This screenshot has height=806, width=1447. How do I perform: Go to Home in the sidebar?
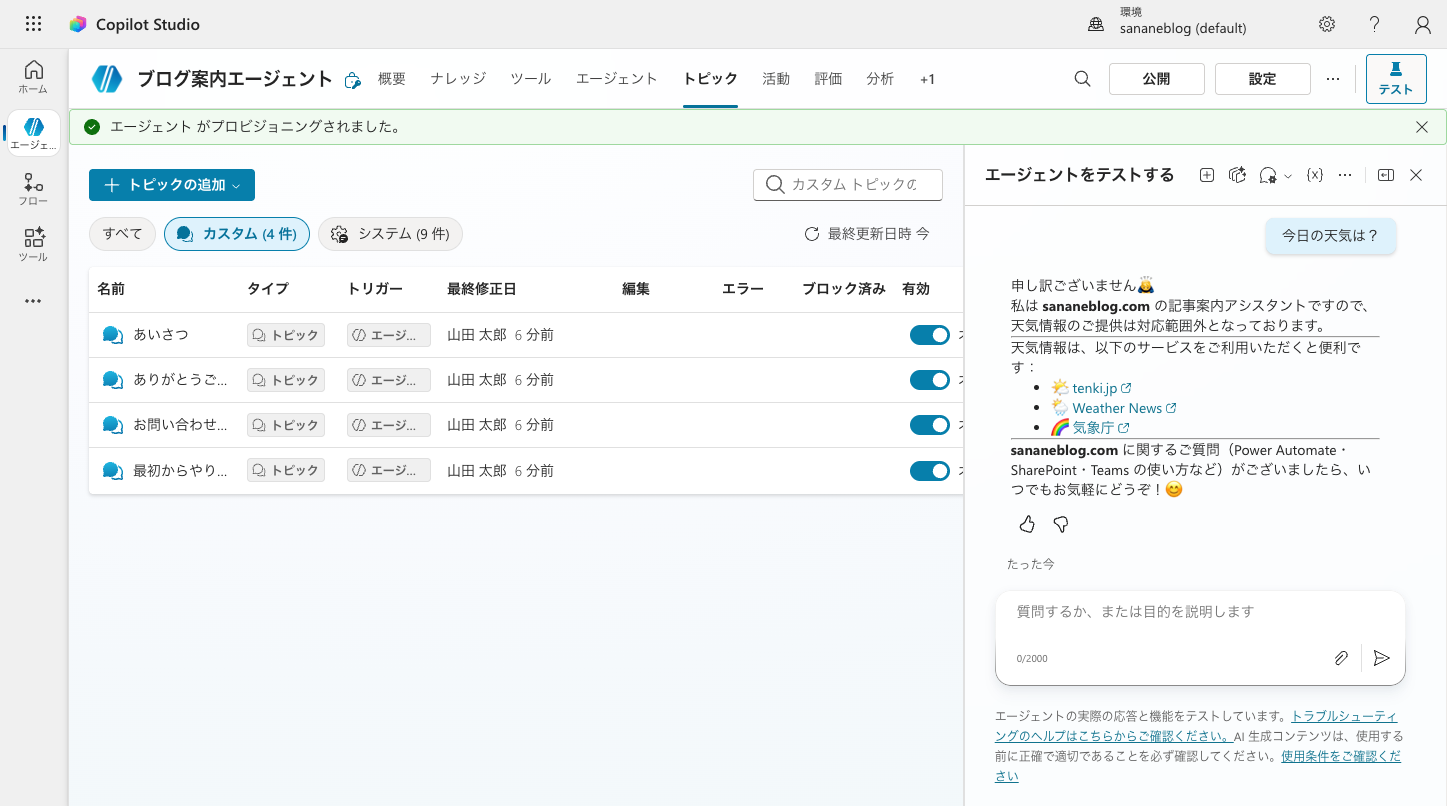pos(33,77)
